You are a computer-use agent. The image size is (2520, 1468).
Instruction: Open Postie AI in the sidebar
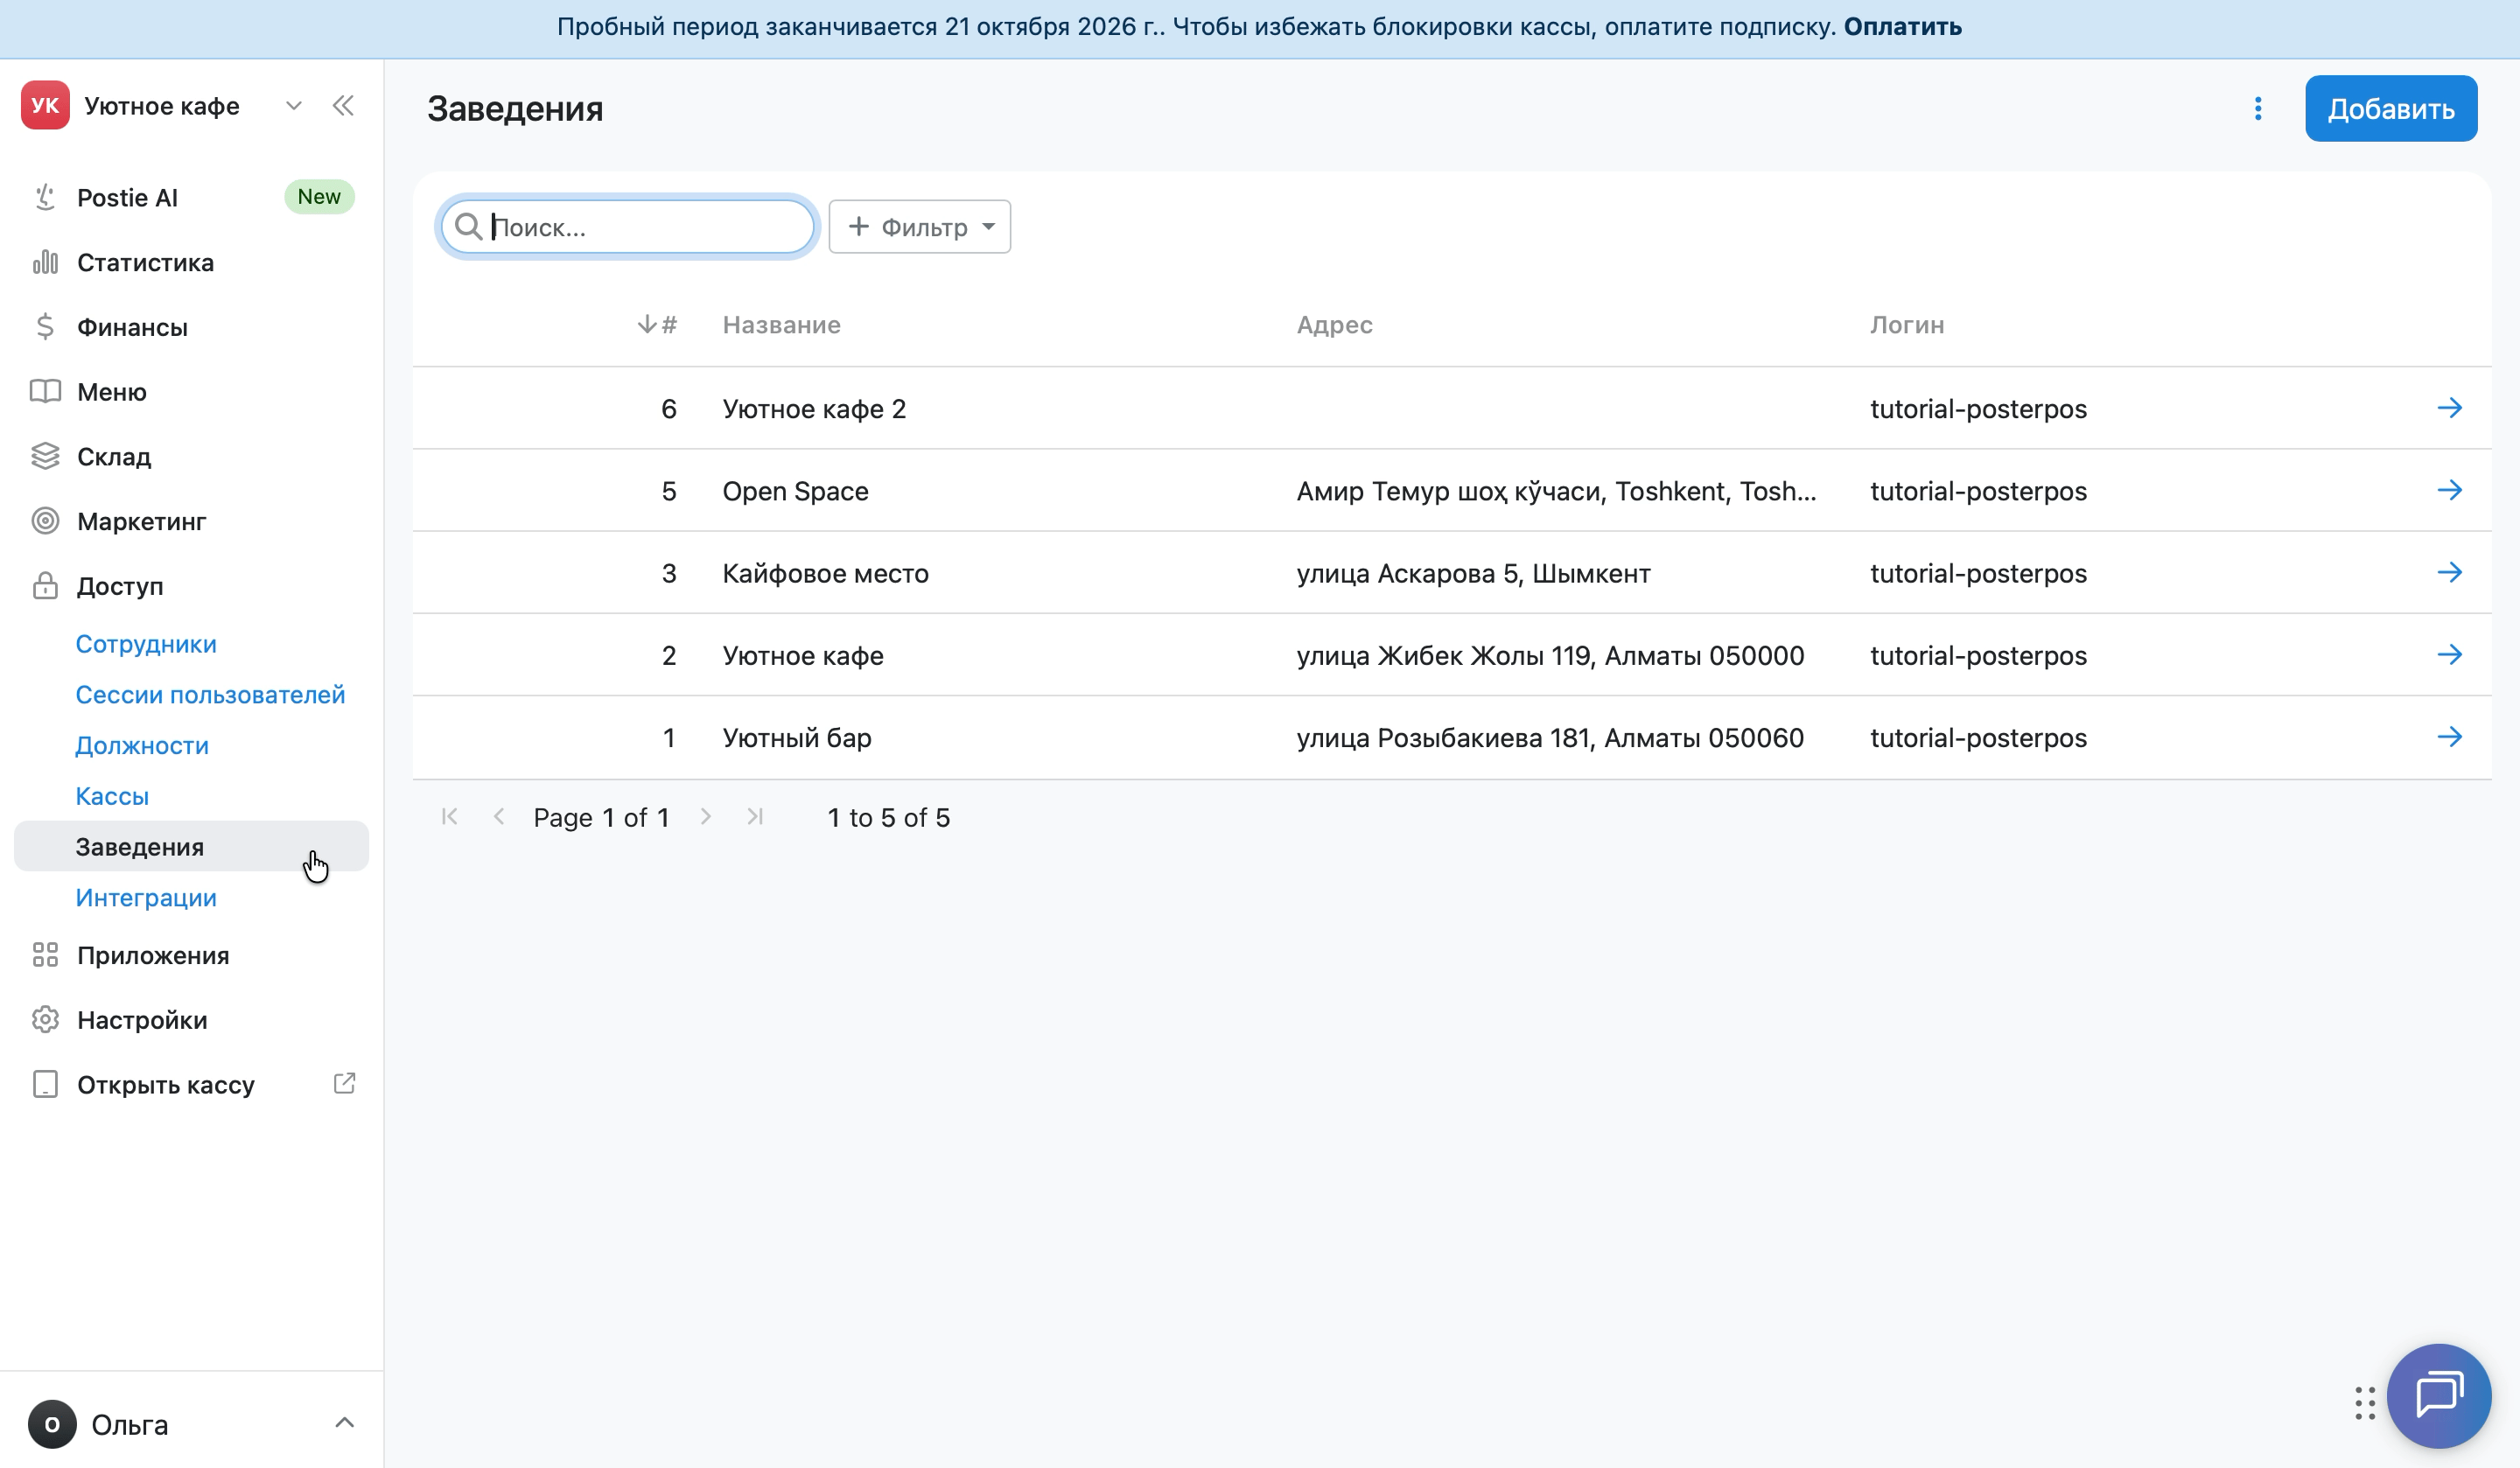pos(127,198)
